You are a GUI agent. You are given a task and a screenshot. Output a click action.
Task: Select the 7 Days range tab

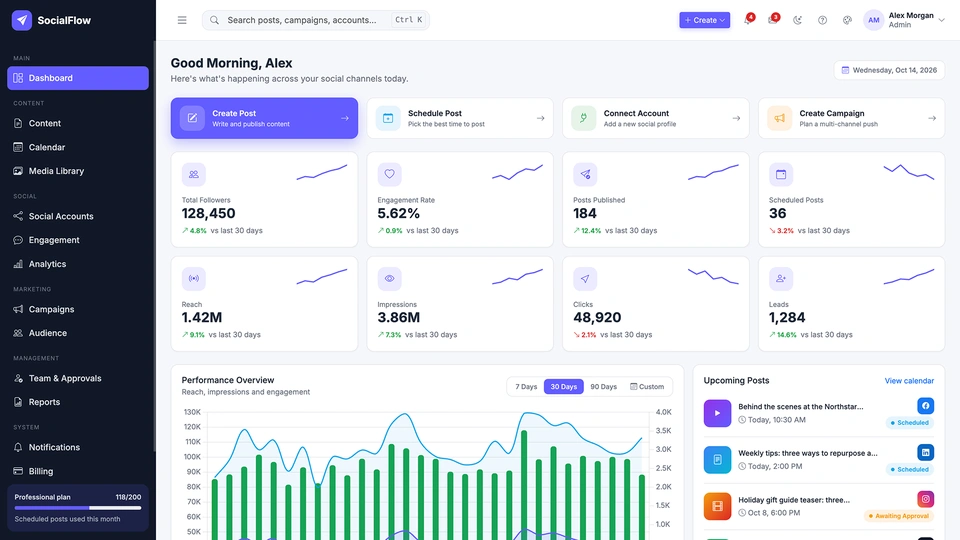click(526, 387)
